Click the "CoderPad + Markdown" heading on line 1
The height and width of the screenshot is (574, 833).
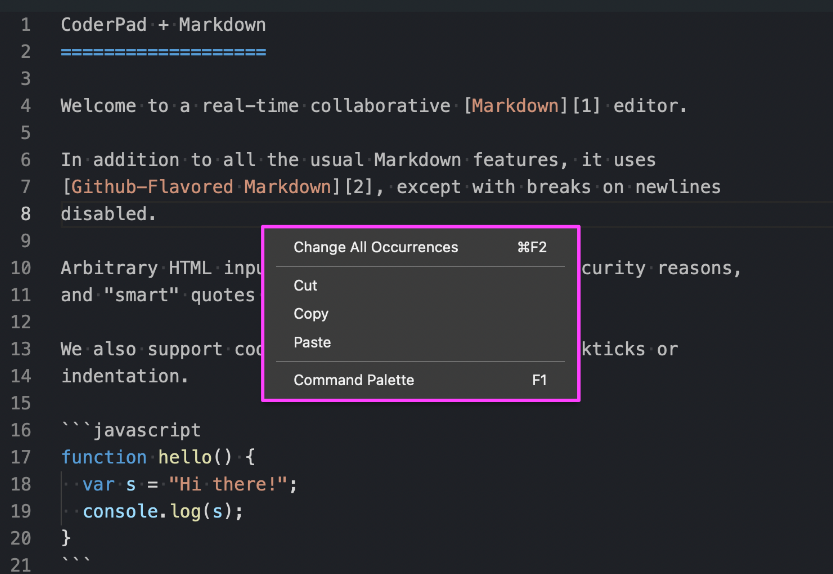pos(163,24)
